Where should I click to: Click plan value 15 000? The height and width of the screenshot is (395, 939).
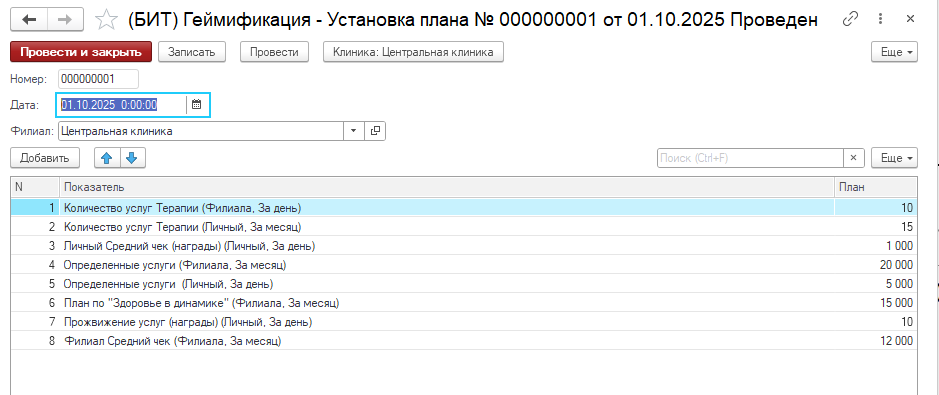pos(897,303)
